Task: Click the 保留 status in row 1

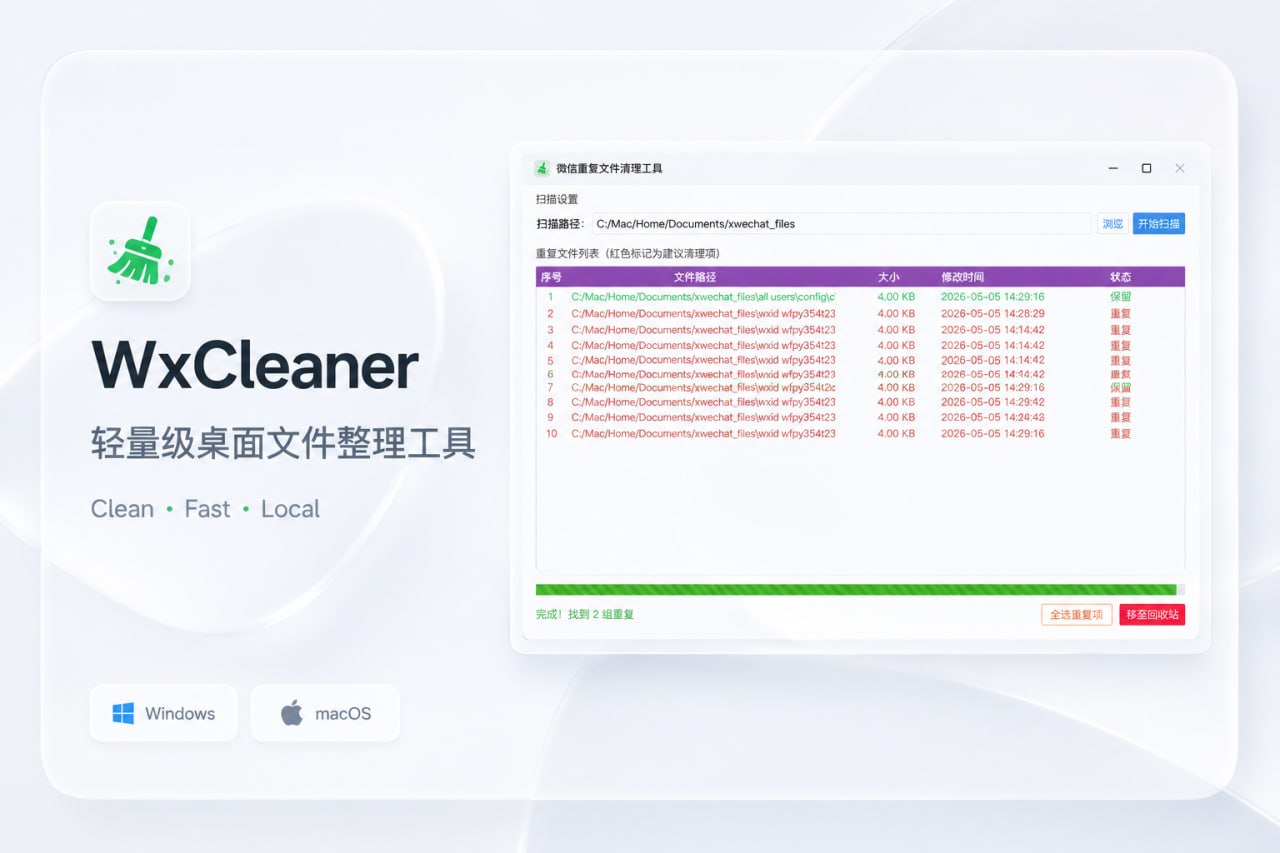Action: [x=1120, y=297]
